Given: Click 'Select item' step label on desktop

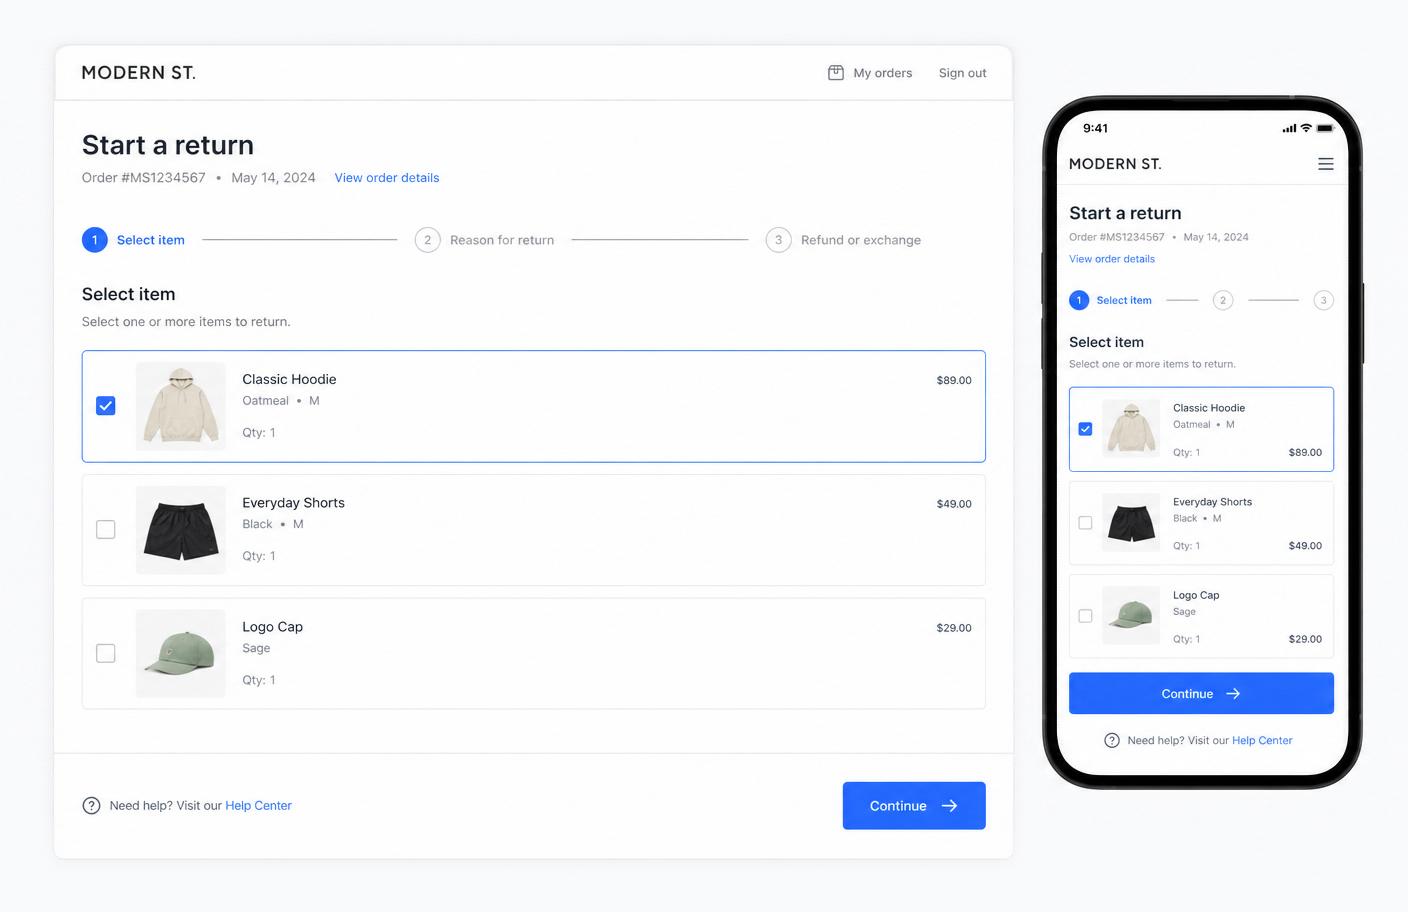Looking at the screenshot, I should click(x=151, y=240).
